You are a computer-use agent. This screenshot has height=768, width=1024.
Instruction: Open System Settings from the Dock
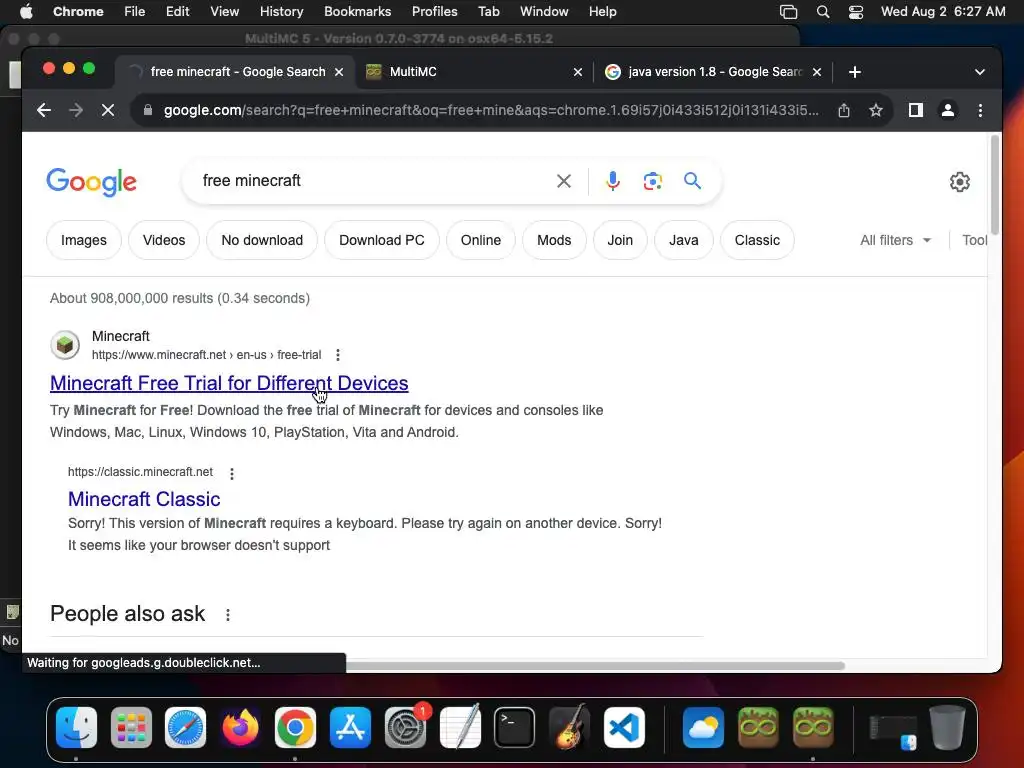[x=406, y=728]
